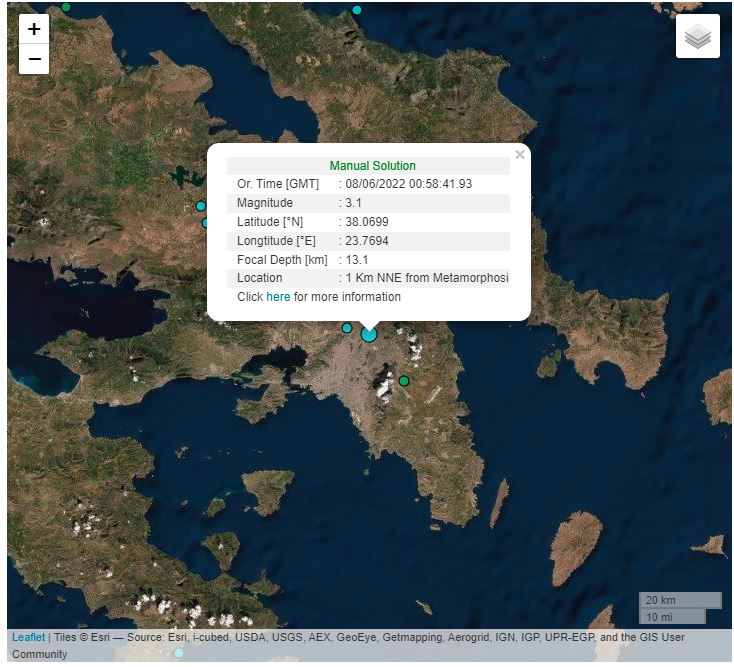The image size is (734, 667).
Task: Click the pale cyan marker in the attribution bar
Action: click(179, 652)
